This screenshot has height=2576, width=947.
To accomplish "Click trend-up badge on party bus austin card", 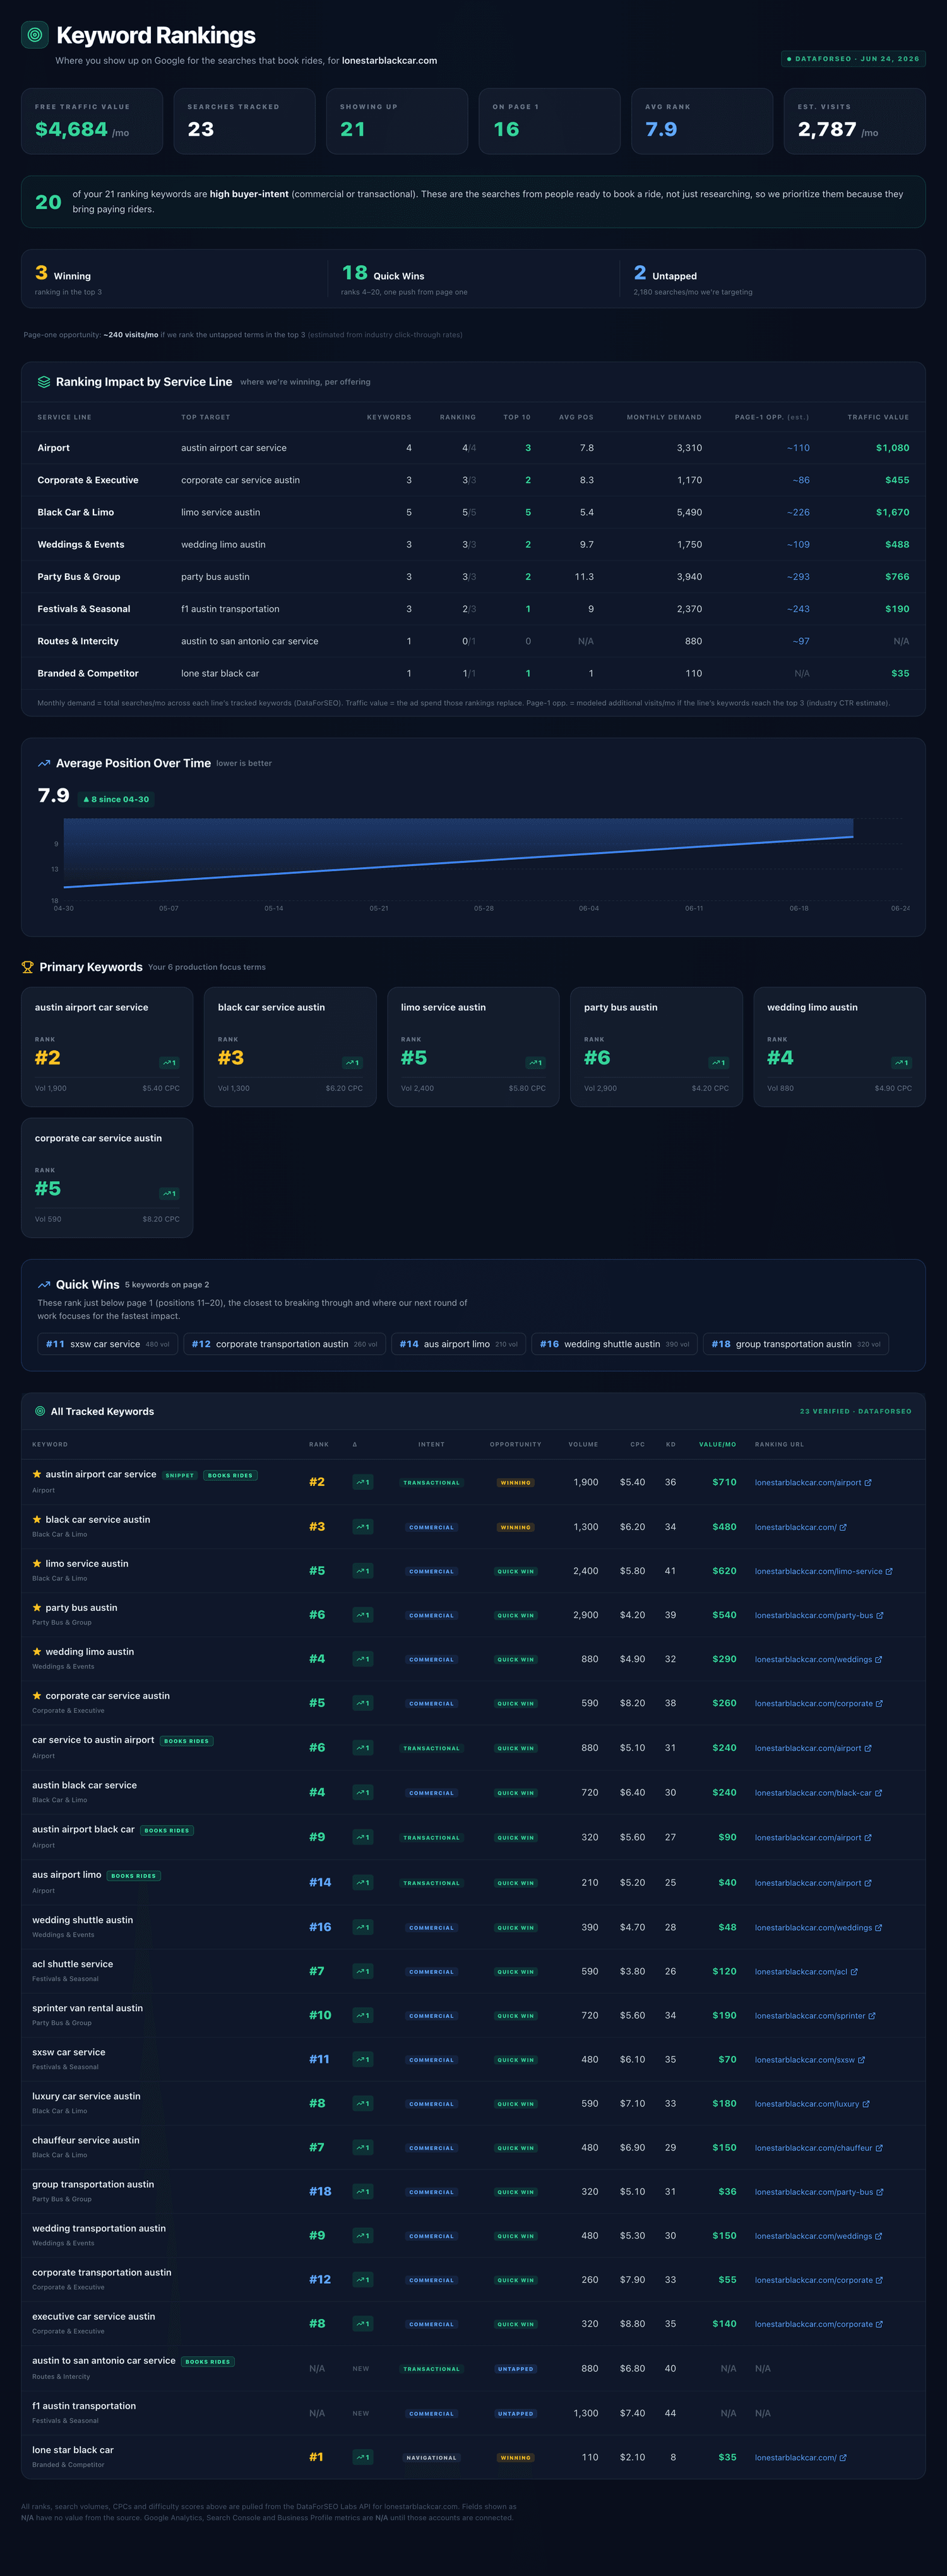I will [719, 1063].
